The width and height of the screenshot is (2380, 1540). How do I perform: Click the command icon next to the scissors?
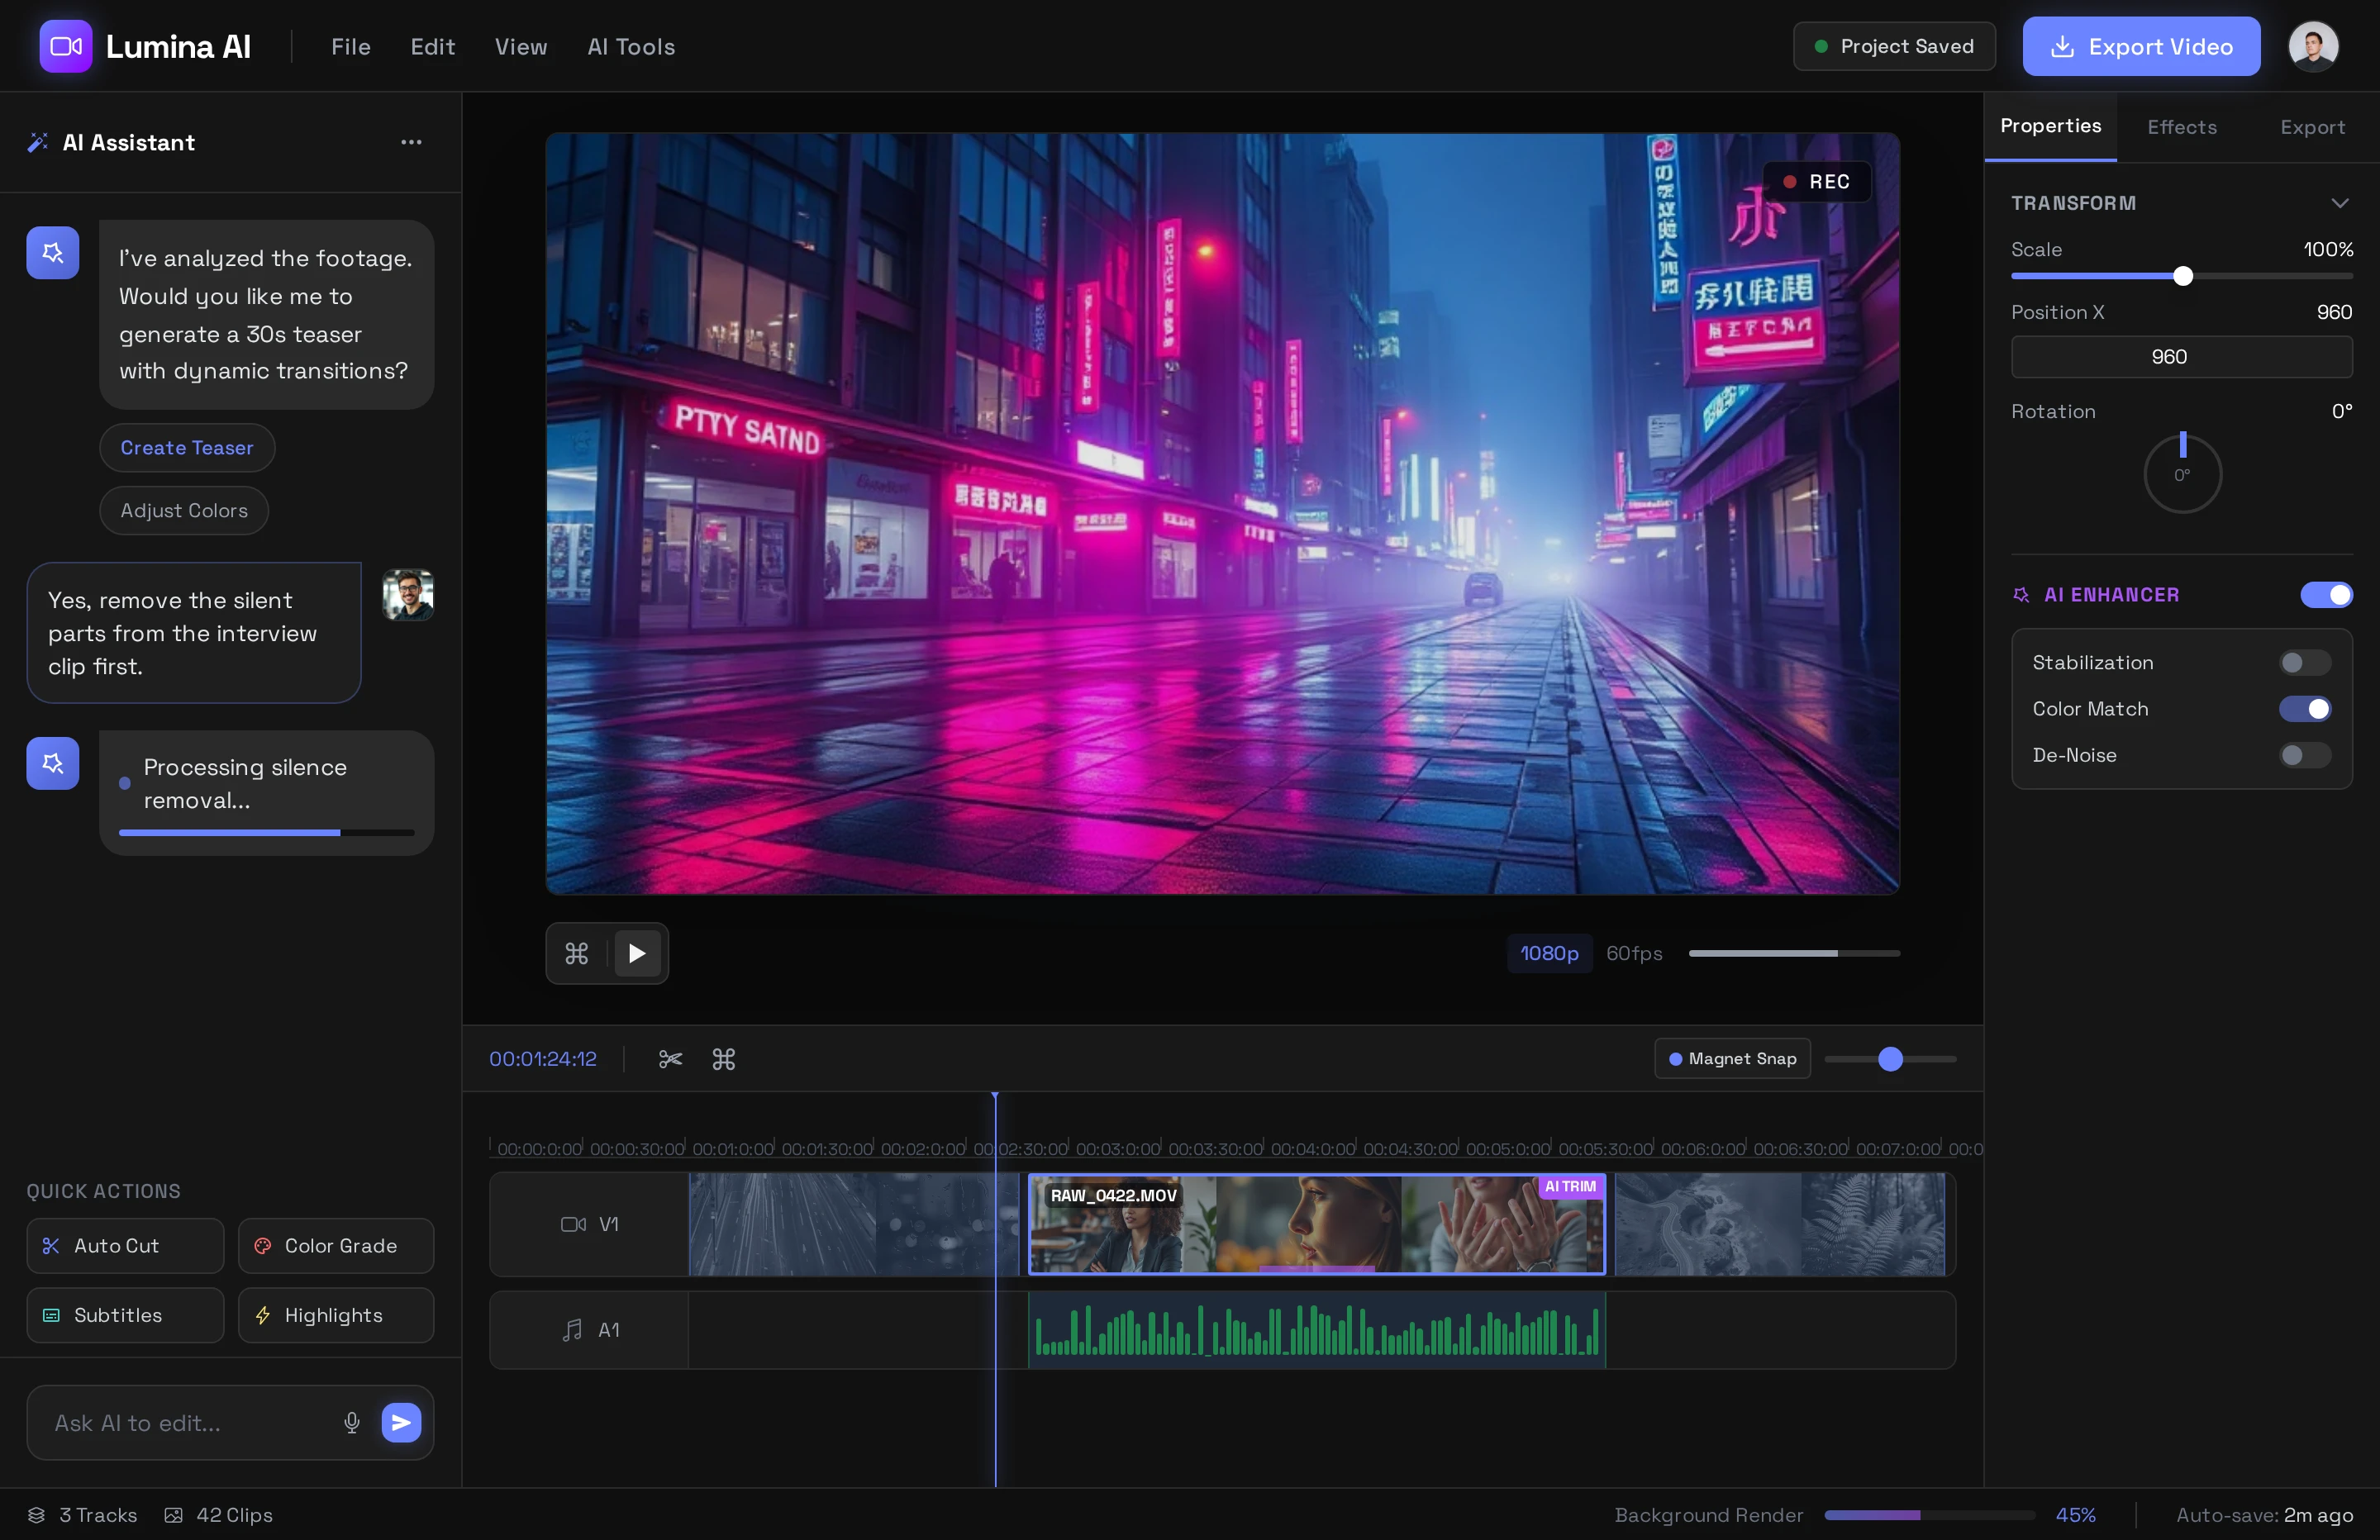[723, 1059]
